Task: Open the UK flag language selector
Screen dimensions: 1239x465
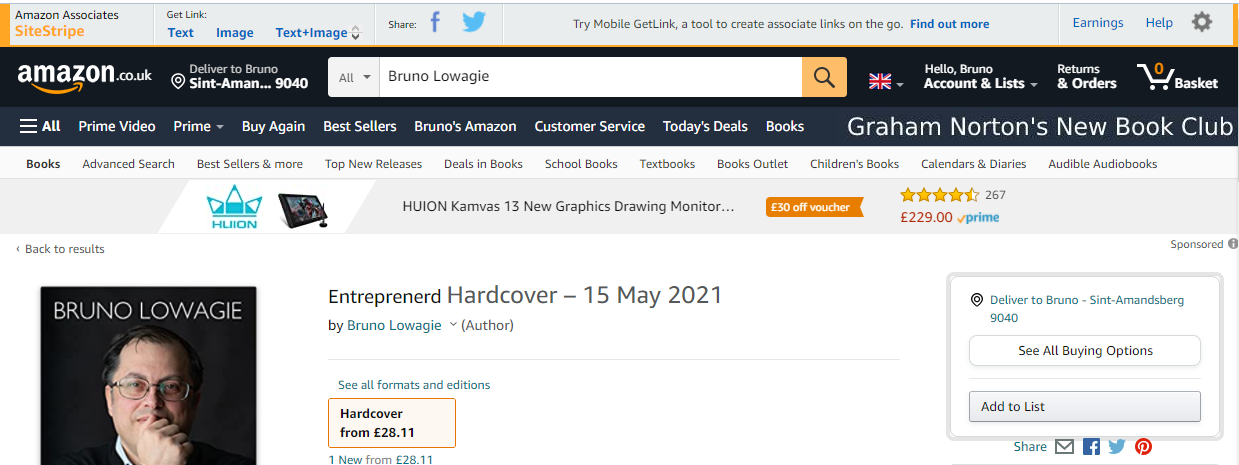Action: click(x=886, y=82)
